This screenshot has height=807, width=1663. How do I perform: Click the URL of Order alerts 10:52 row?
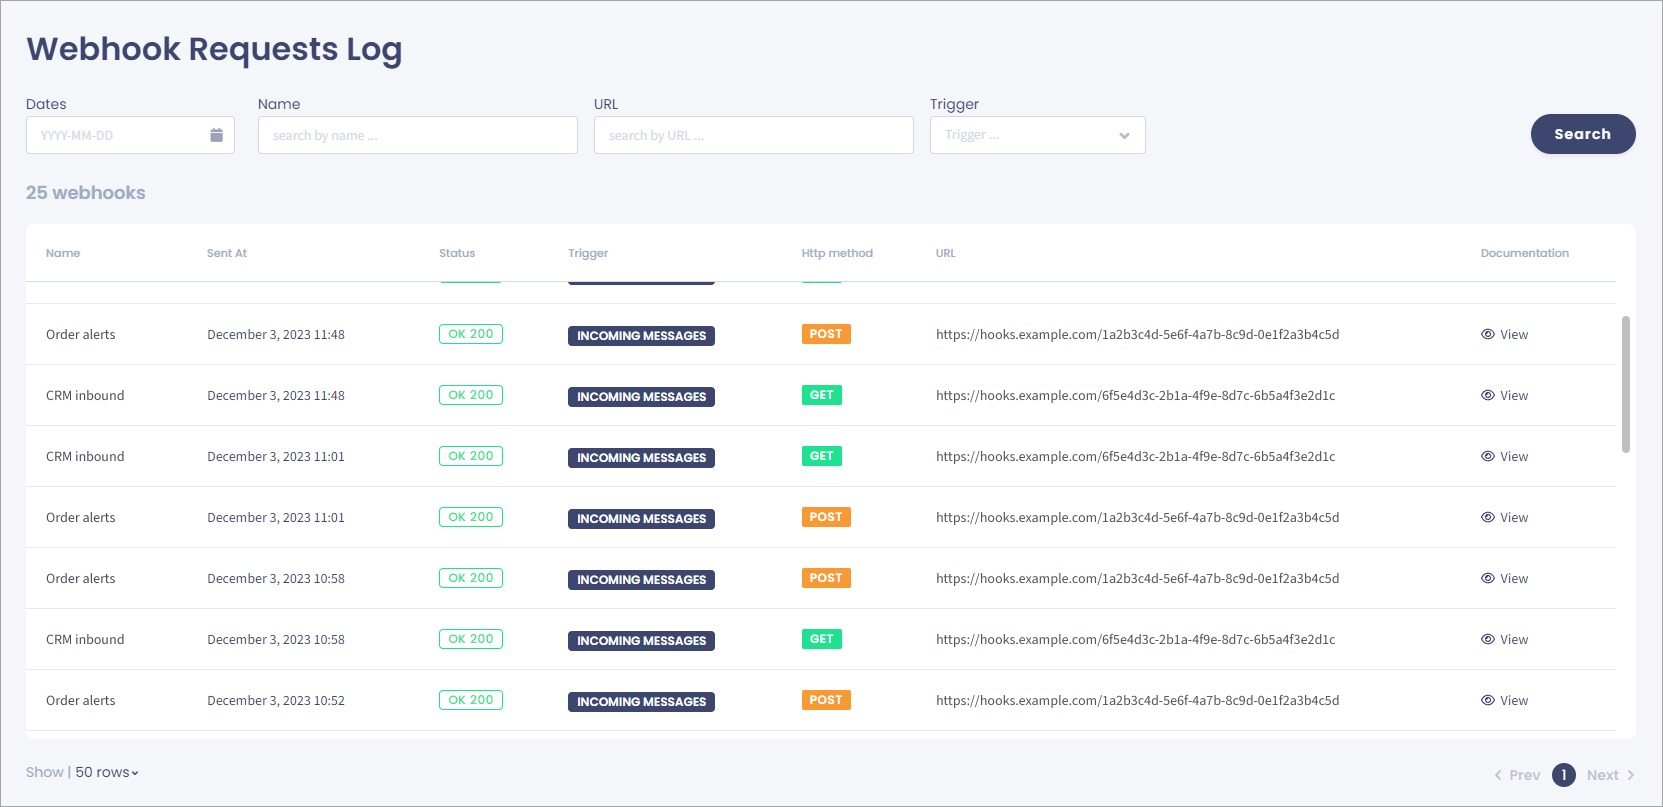point(1138,701)
